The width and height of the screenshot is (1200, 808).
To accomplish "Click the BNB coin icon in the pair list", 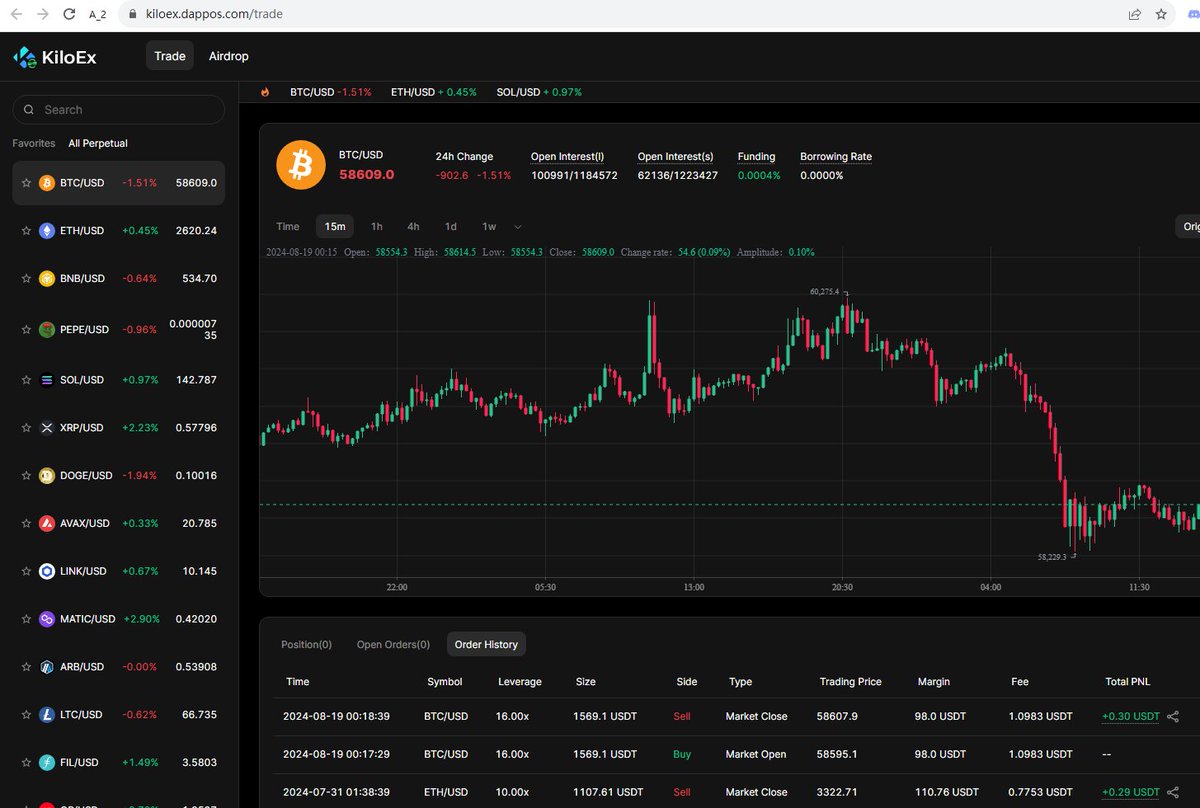I will [47, 279].
